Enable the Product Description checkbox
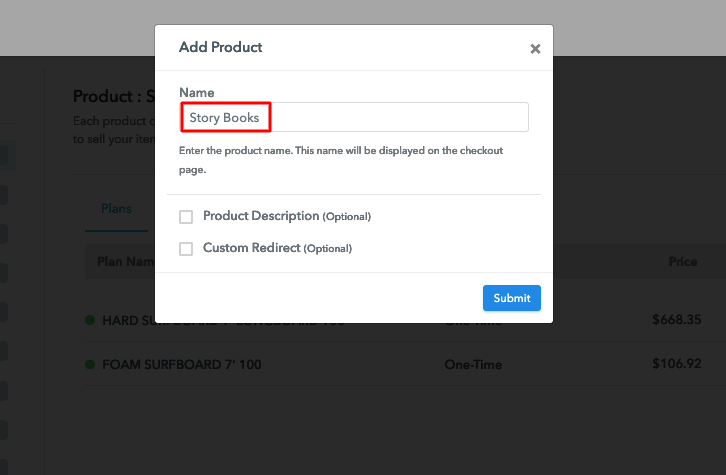Screen dimensions: 726x475 (x=186, y=217)
